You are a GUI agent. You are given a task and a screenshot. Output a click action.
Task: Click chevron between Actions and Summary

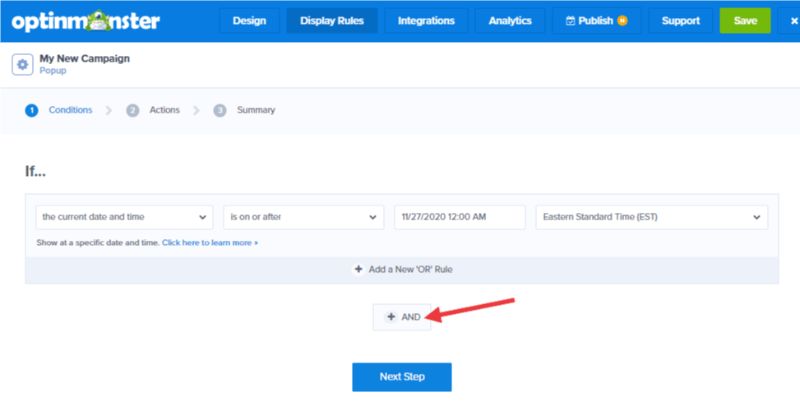[x=196, y=110]
